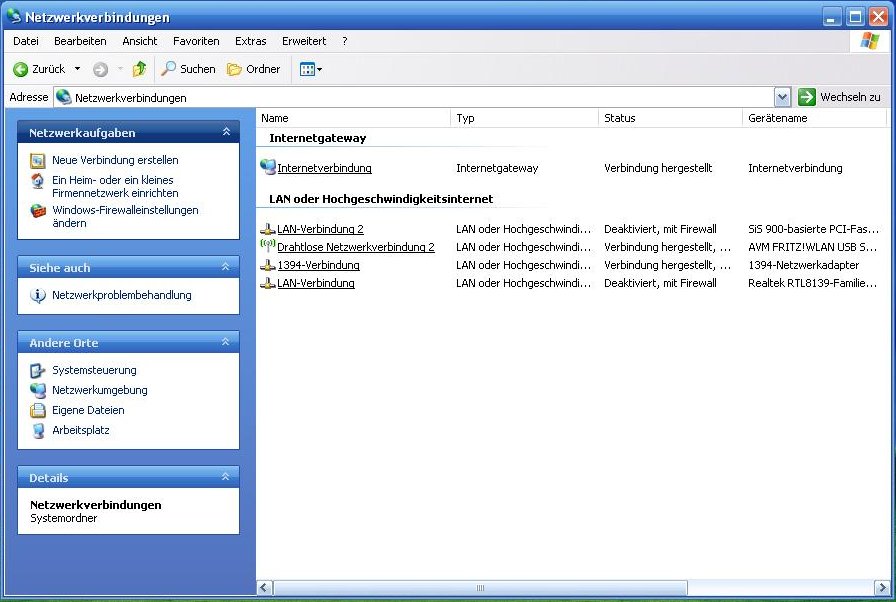
Task: Sort by the Status column header
Action: pos(671,118)
